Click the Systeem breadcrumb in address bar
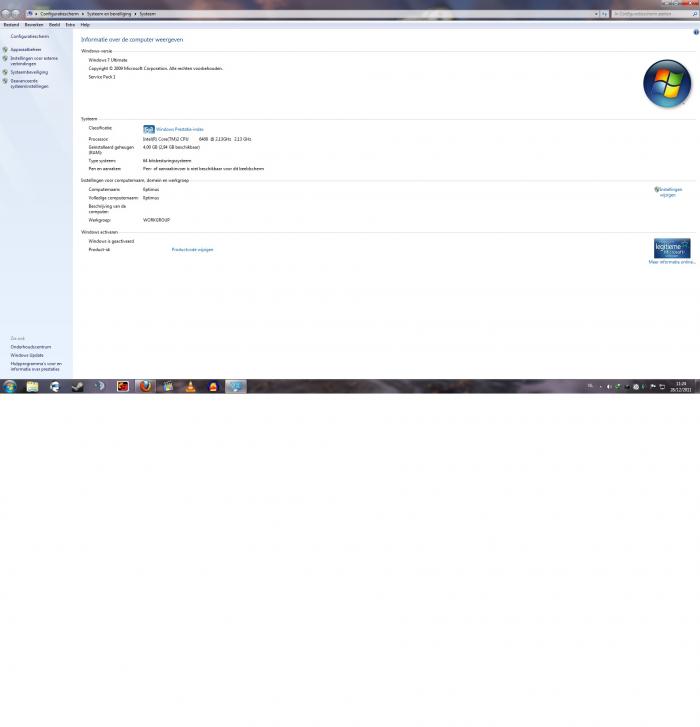This screenshot has height=727, width=700. 147,14
